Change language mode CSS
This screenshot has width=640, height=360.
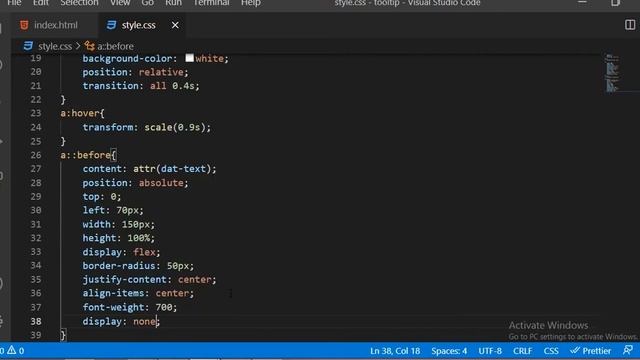[551, 351]
